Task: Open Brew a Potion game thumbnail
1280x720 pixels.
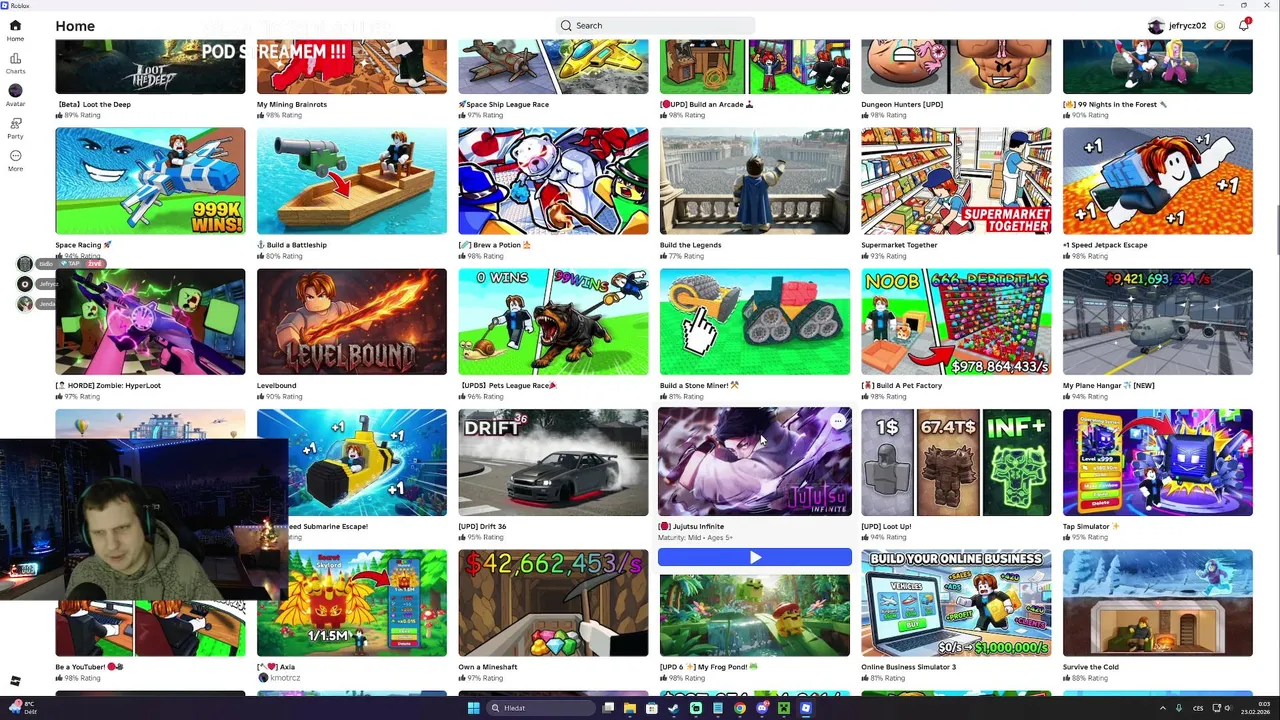Action: click(x=553, y=181)
